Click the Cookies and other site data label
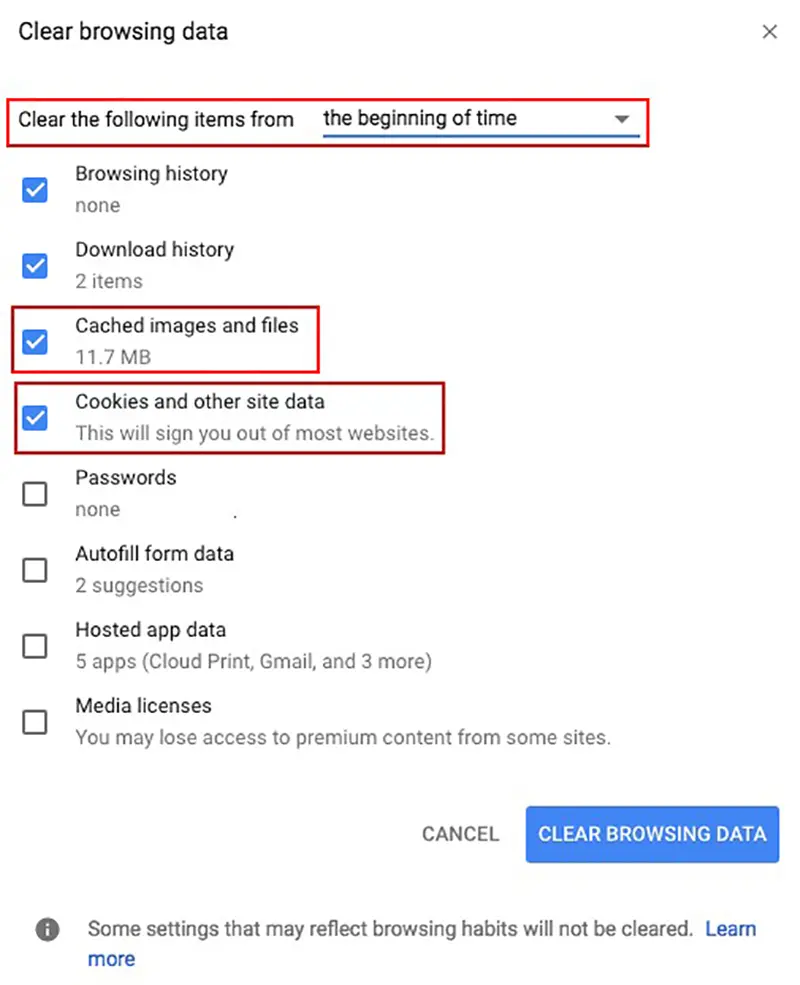 coord(200,402)
